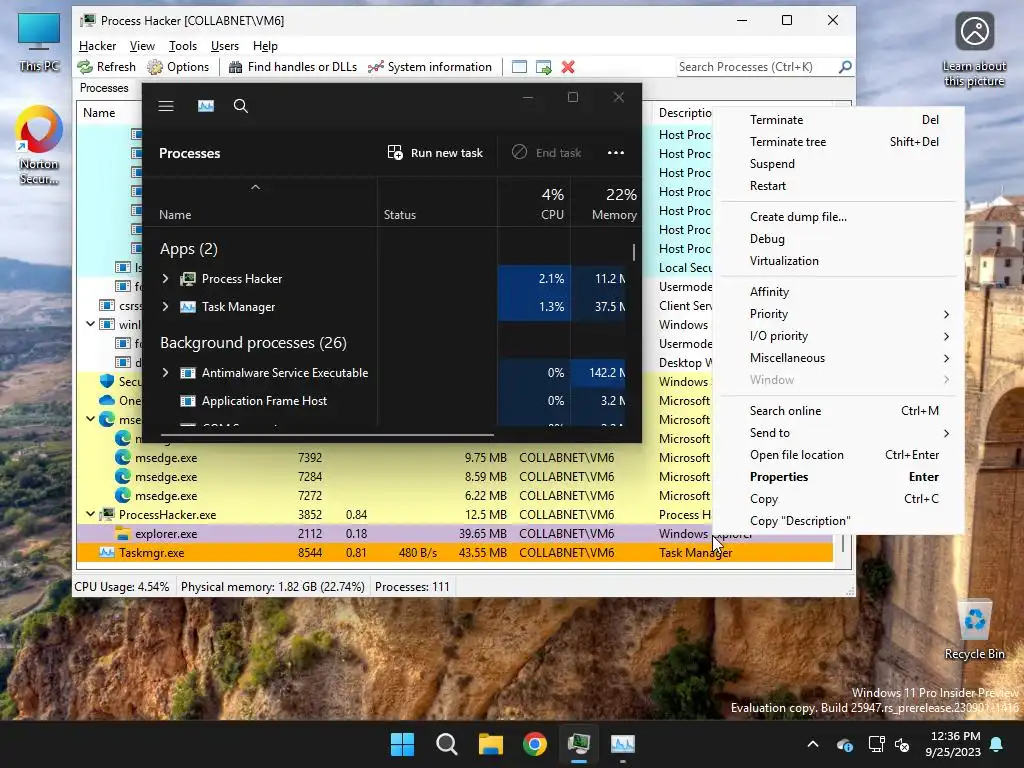This screenshot has height=768, width=1024.
Task: Open the Hacker menu
Action: 97,46
